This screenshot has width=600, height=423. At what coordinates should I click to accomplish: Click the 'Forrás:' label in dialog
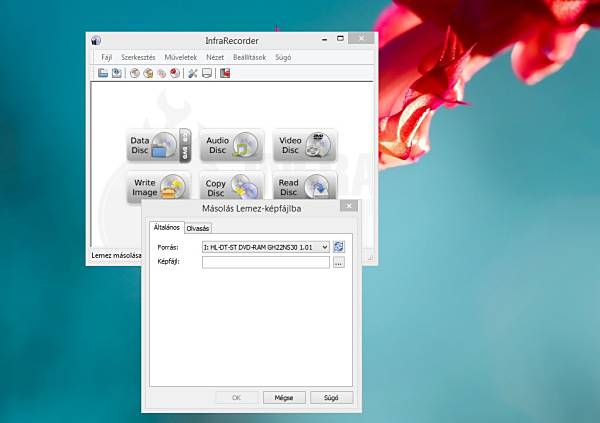click(x=168, y=248)
